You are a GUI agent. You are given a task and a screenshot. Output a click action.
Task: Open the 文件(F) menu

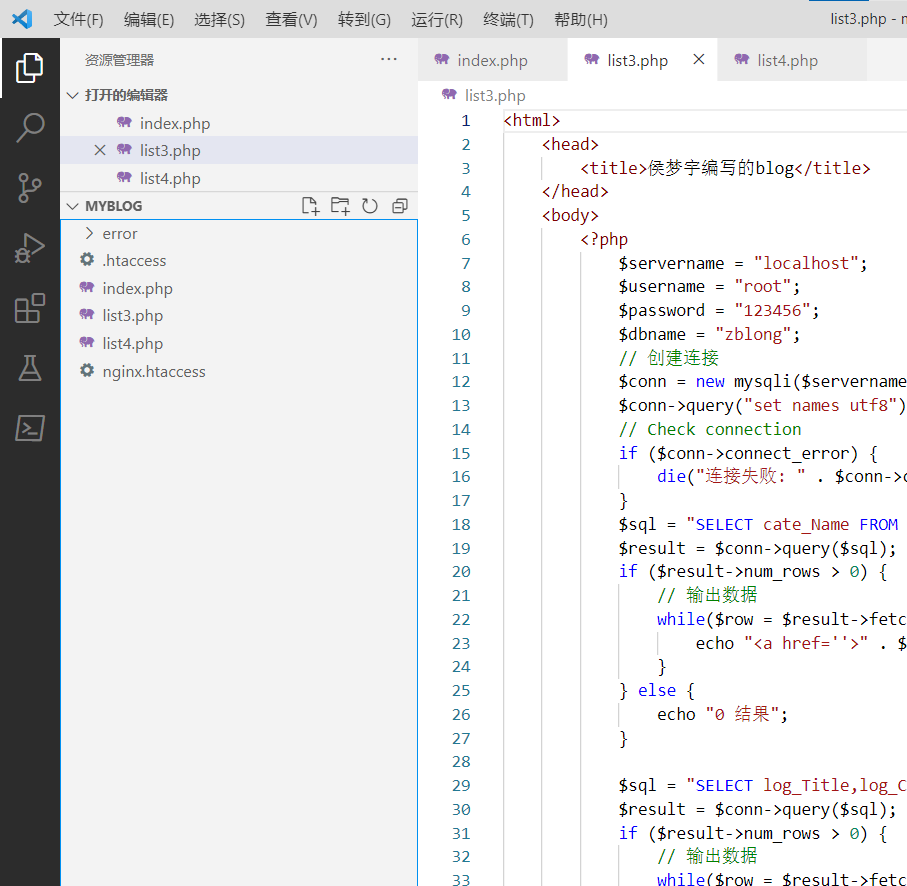pyautogui.click(x=78, y=20)
